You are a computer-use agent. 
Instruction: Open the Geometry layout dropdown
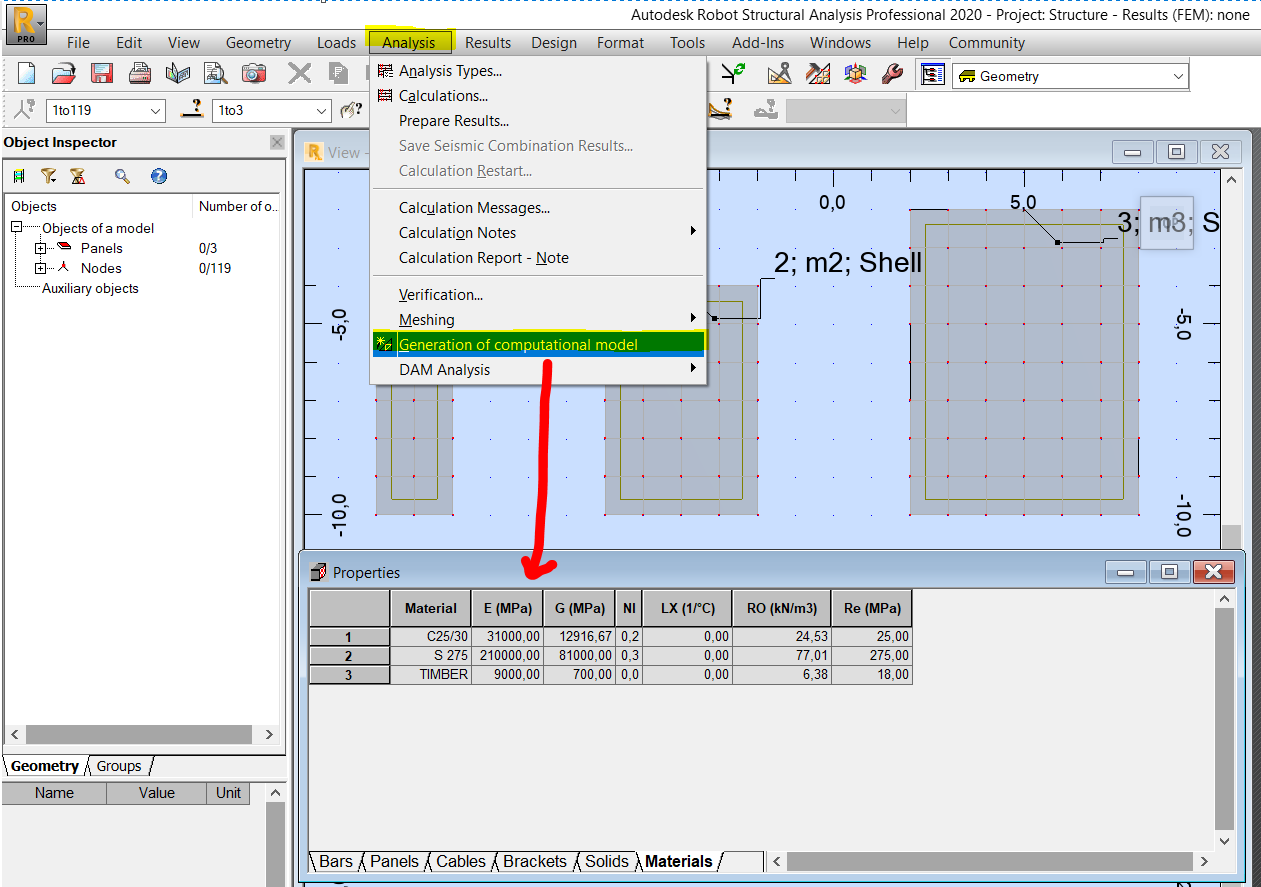(1178, 75)
